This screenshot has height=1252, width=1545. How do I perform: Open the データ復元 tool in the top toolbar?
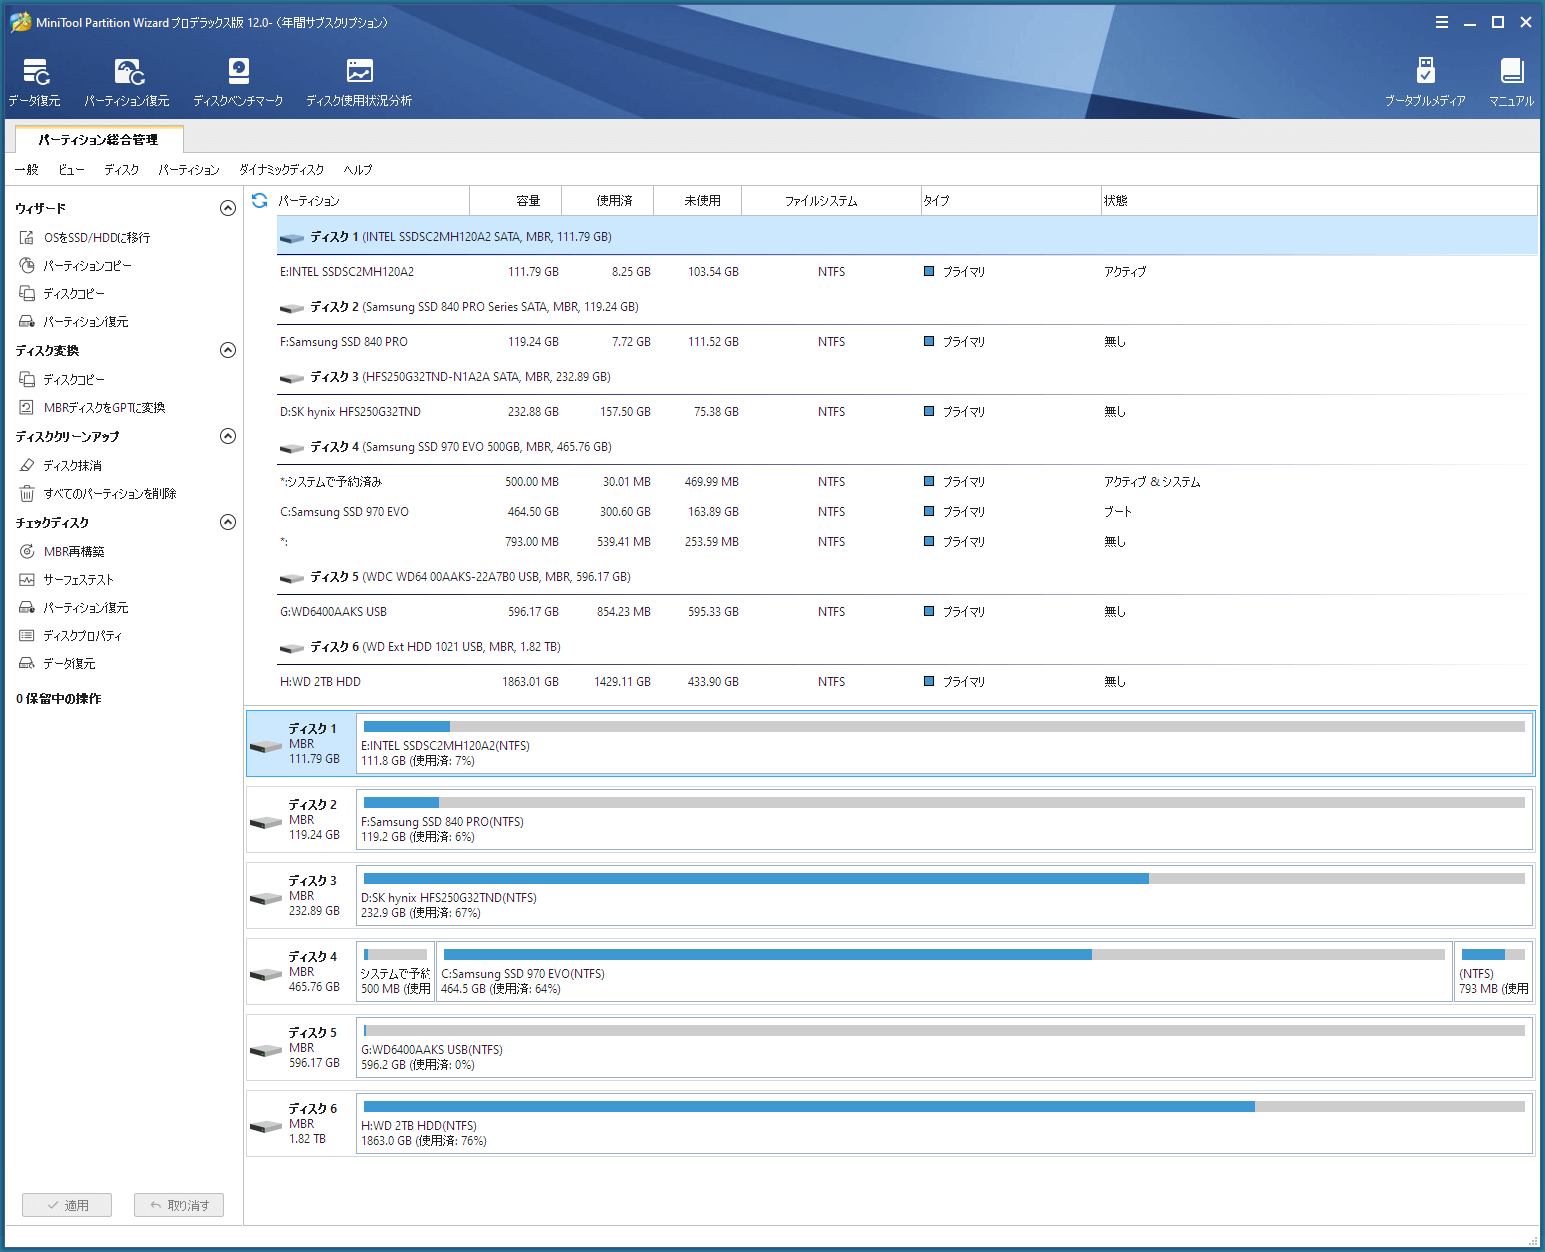click(x=35, y=82)
